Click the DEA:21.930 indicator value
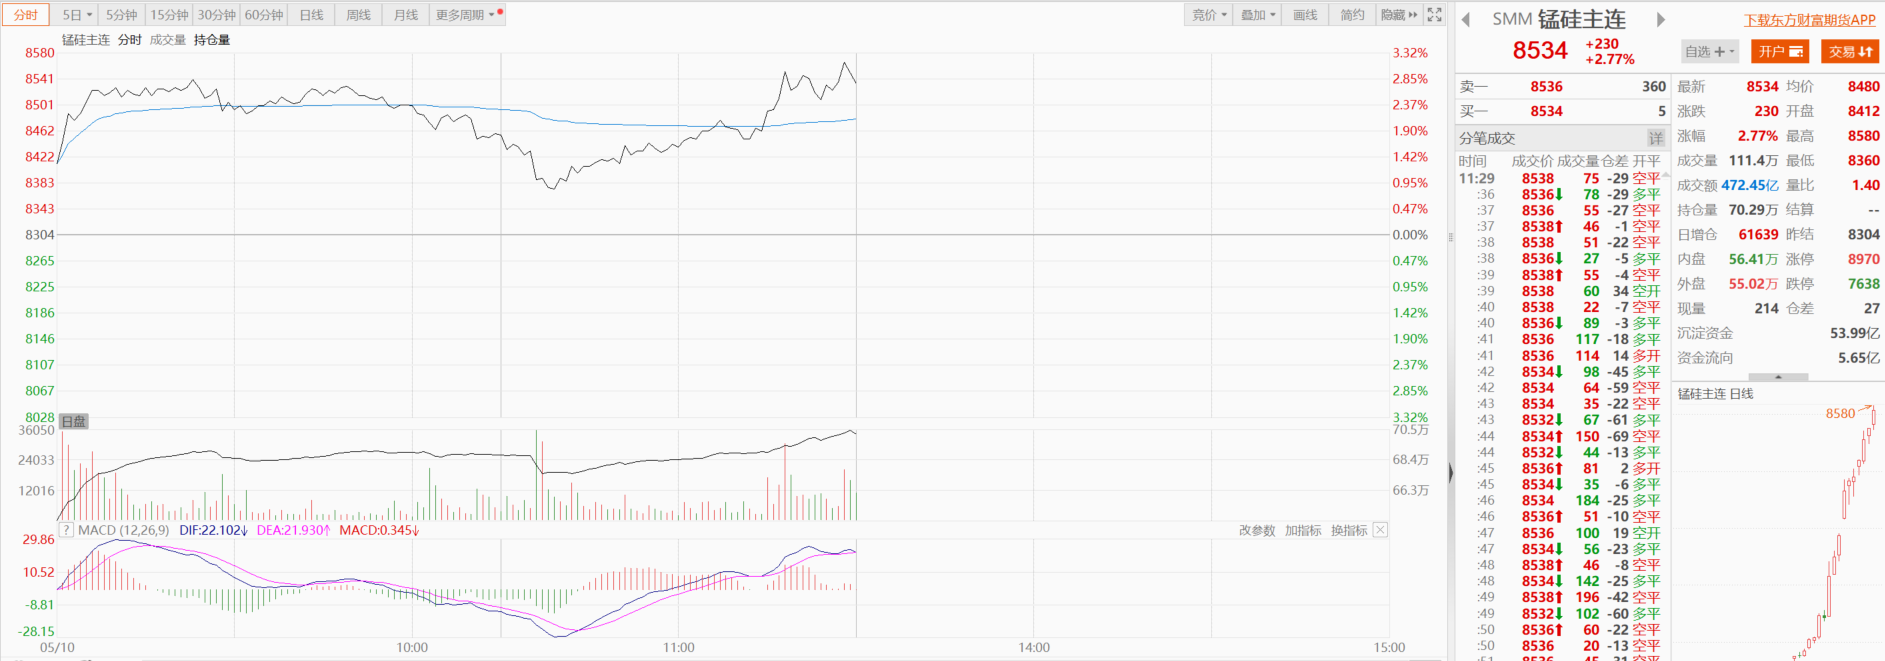This screenshot has height=661, width=1885. (x=293, y=530)
